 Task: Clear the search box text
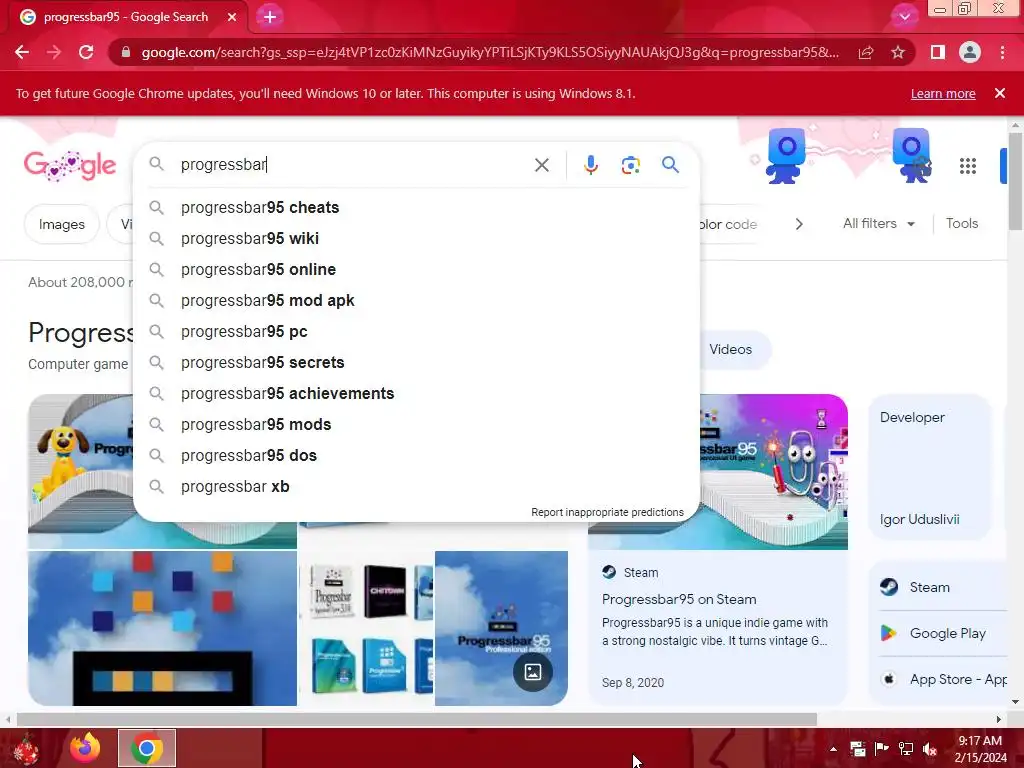tap(541, 165)
